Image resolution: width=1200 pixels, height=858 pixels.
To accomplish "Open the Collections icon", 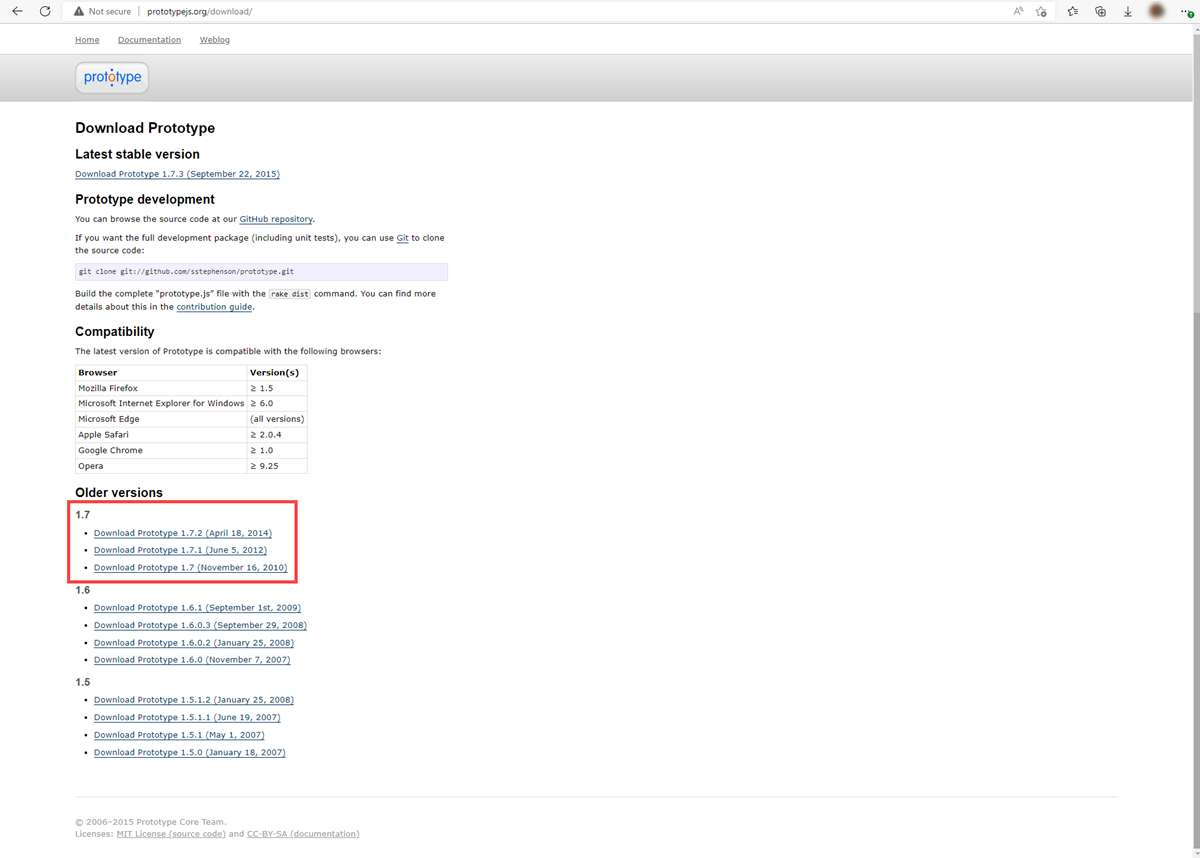I will click(x=1100, y=11).
